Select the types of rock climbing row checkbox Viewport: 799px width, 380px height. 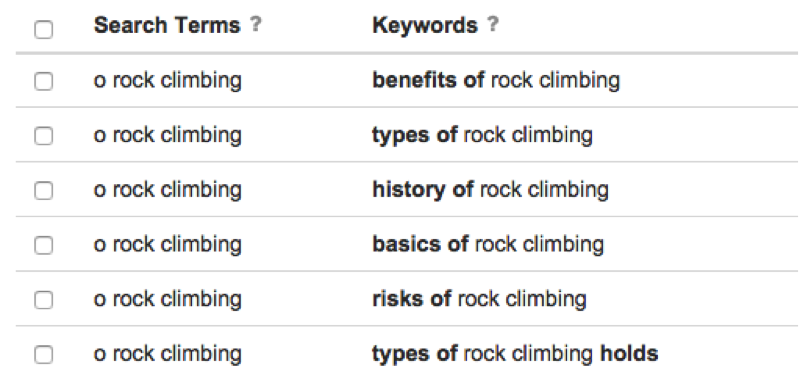pos(43,135)
